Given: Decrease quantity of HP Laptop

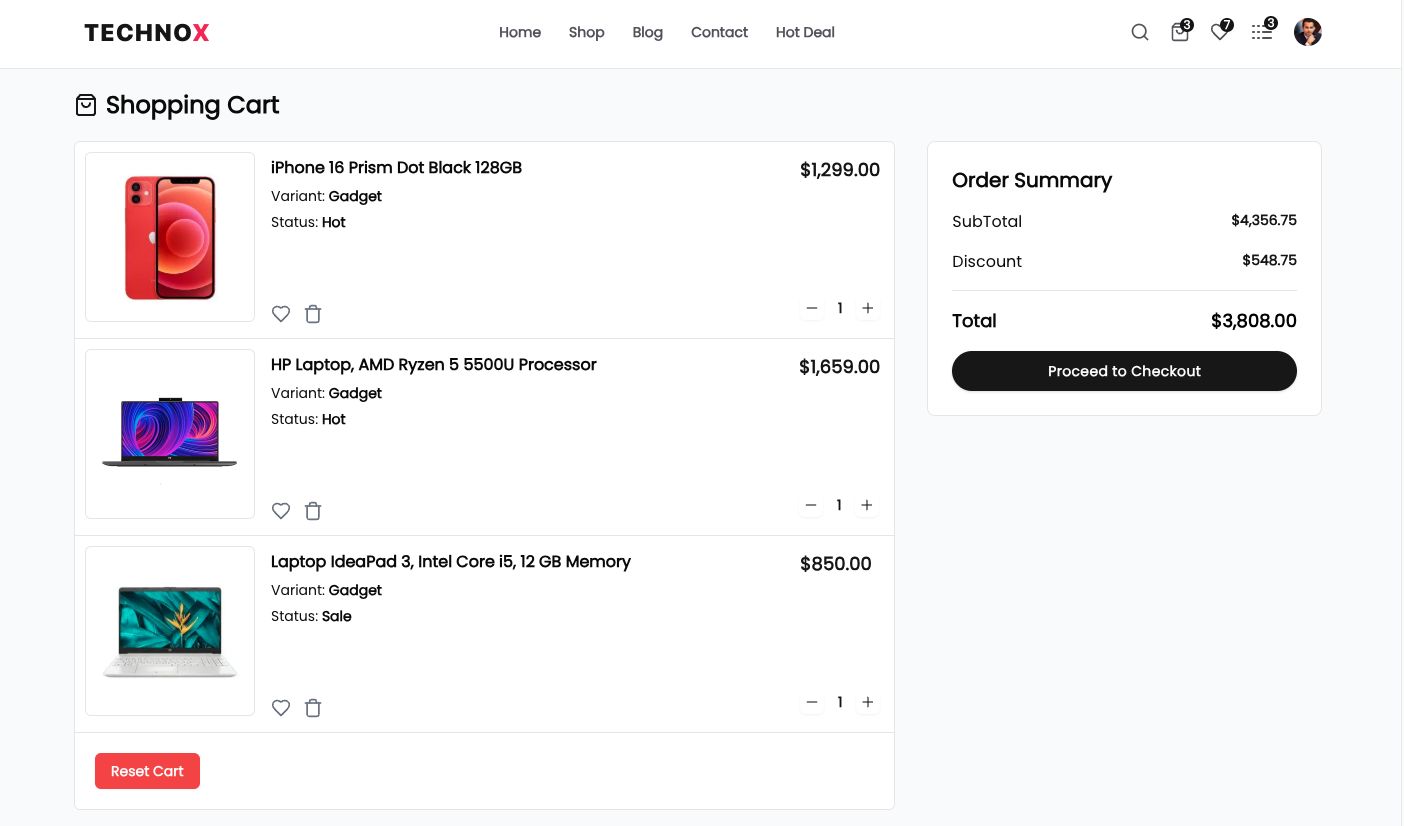Looking at the screenshot, I should (811, 505).
